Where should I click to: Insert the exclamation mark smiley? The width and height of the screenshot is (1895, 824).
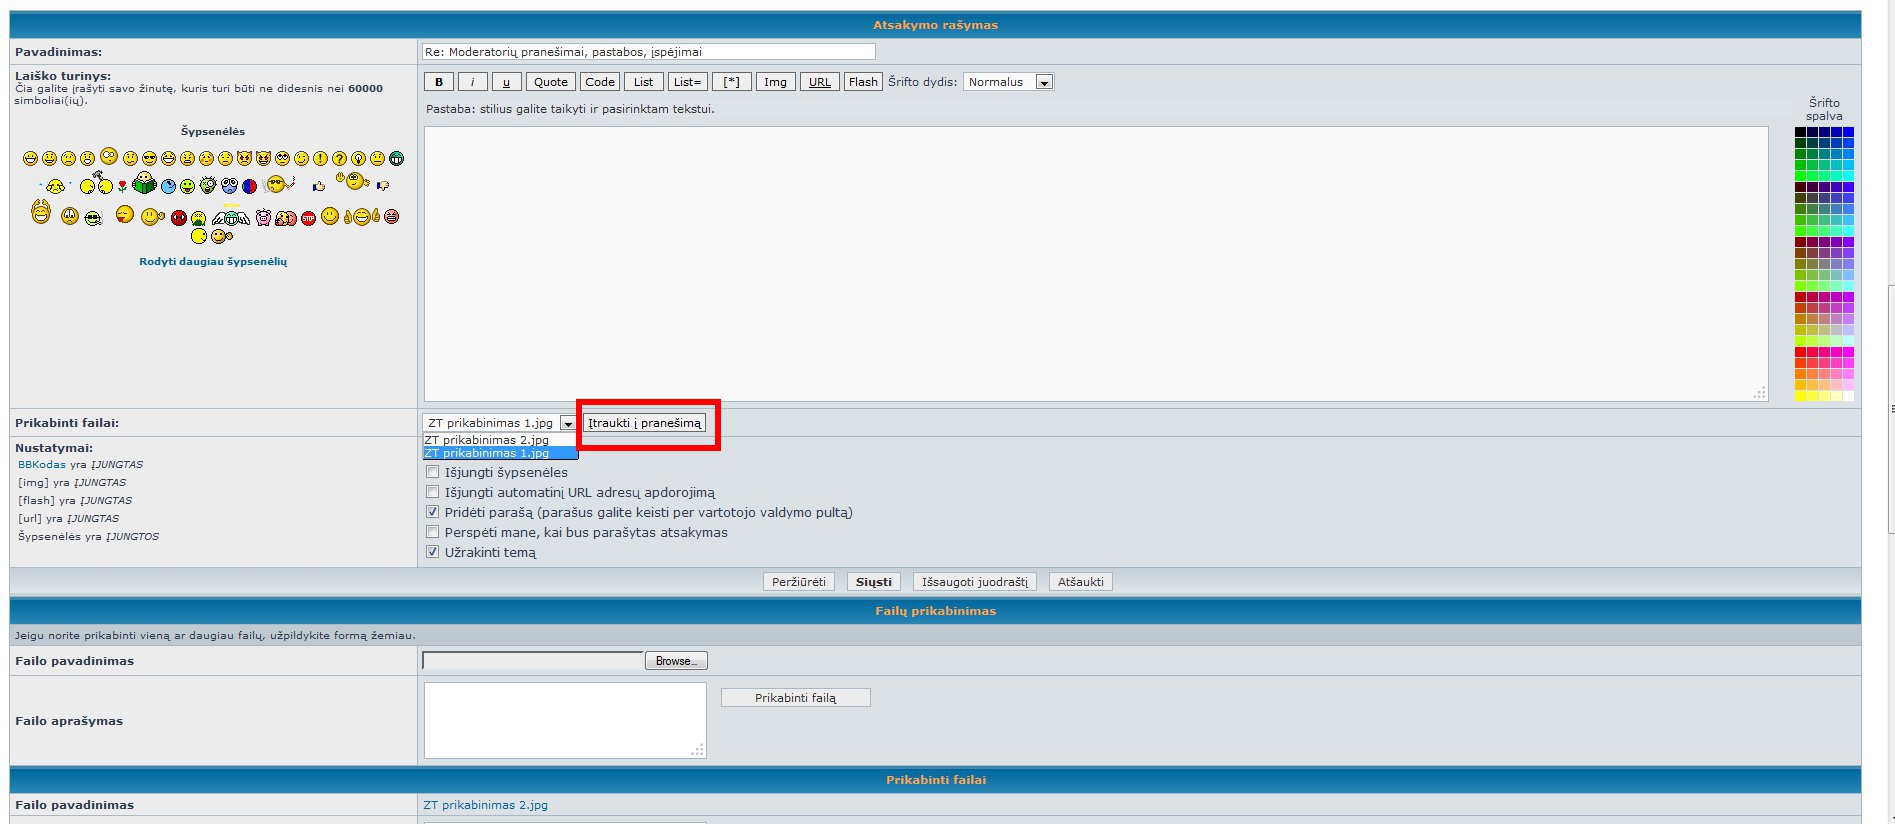[320, 159]
